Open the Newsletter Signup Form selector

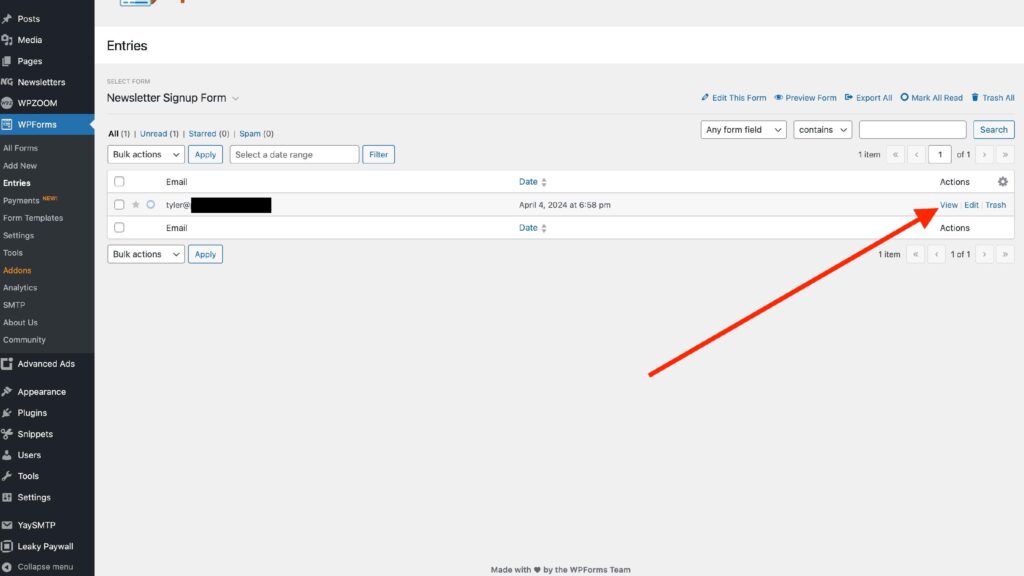pyautogui.click(x=173, y=98)
